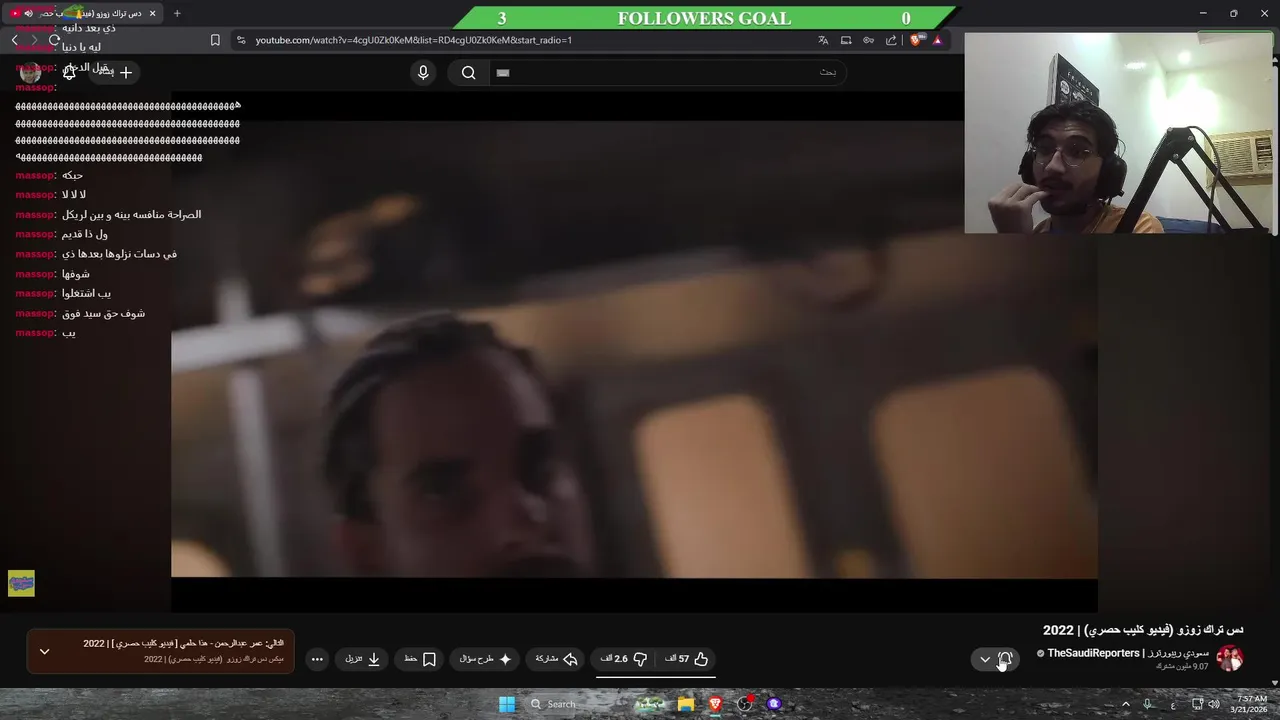
Task: Click the pixel-art icon at left edge
Action: click(x=21, y=584)
